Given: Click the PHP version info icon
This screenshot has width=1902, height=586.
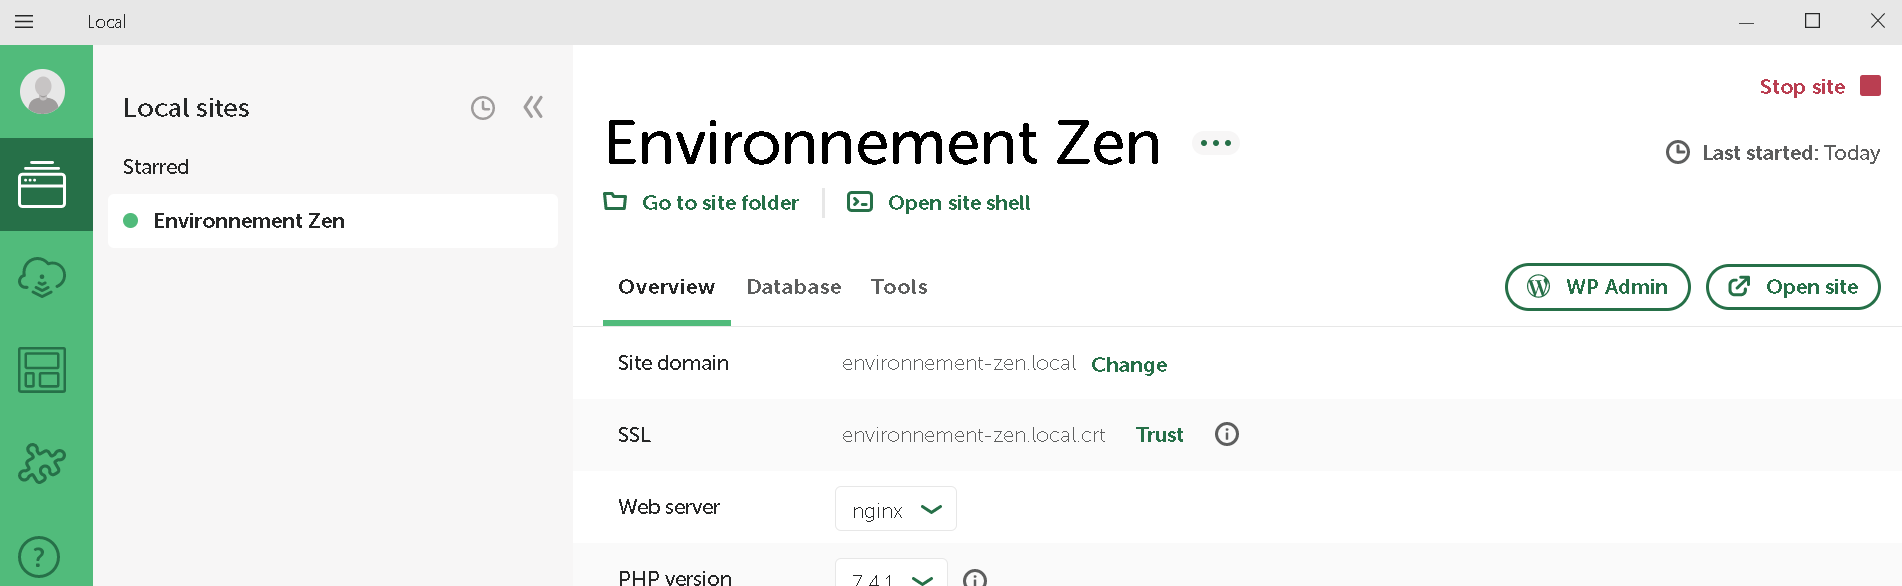Looking at the screenshot, I should [x=974, y=578].
